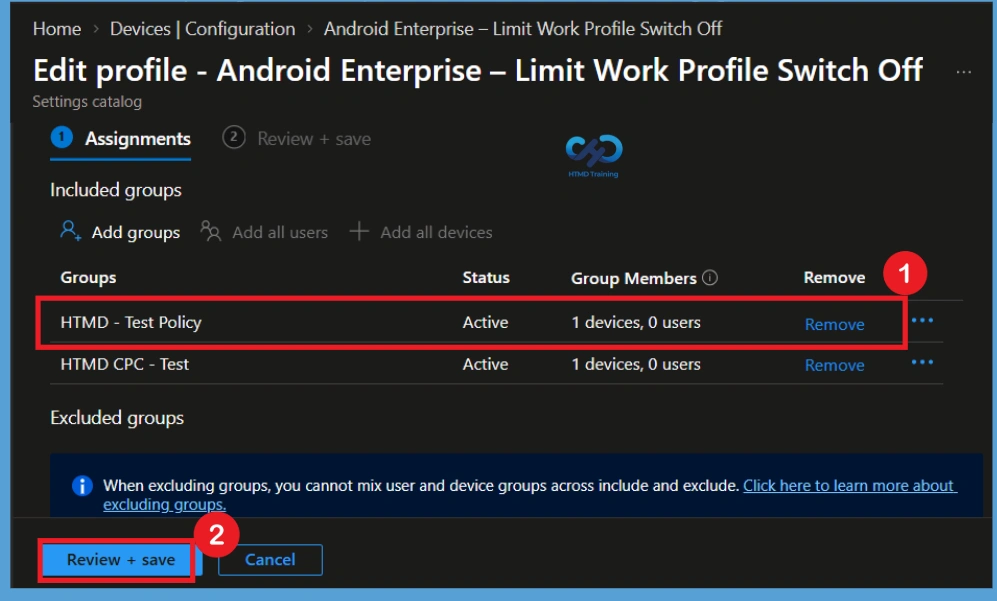Click the Group Members info icon
The image size is (997, 601).
(710, 278)
